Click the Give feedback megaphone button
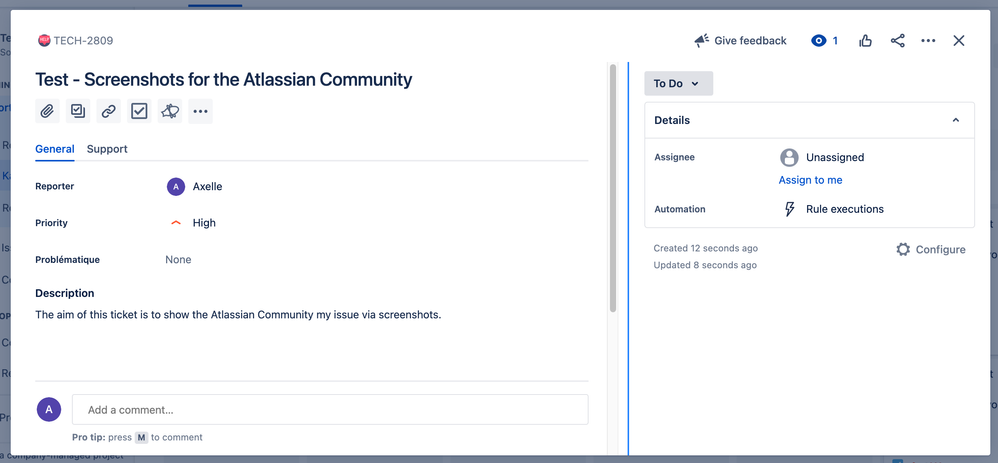The image size is (998, 463). click(740, 41)
